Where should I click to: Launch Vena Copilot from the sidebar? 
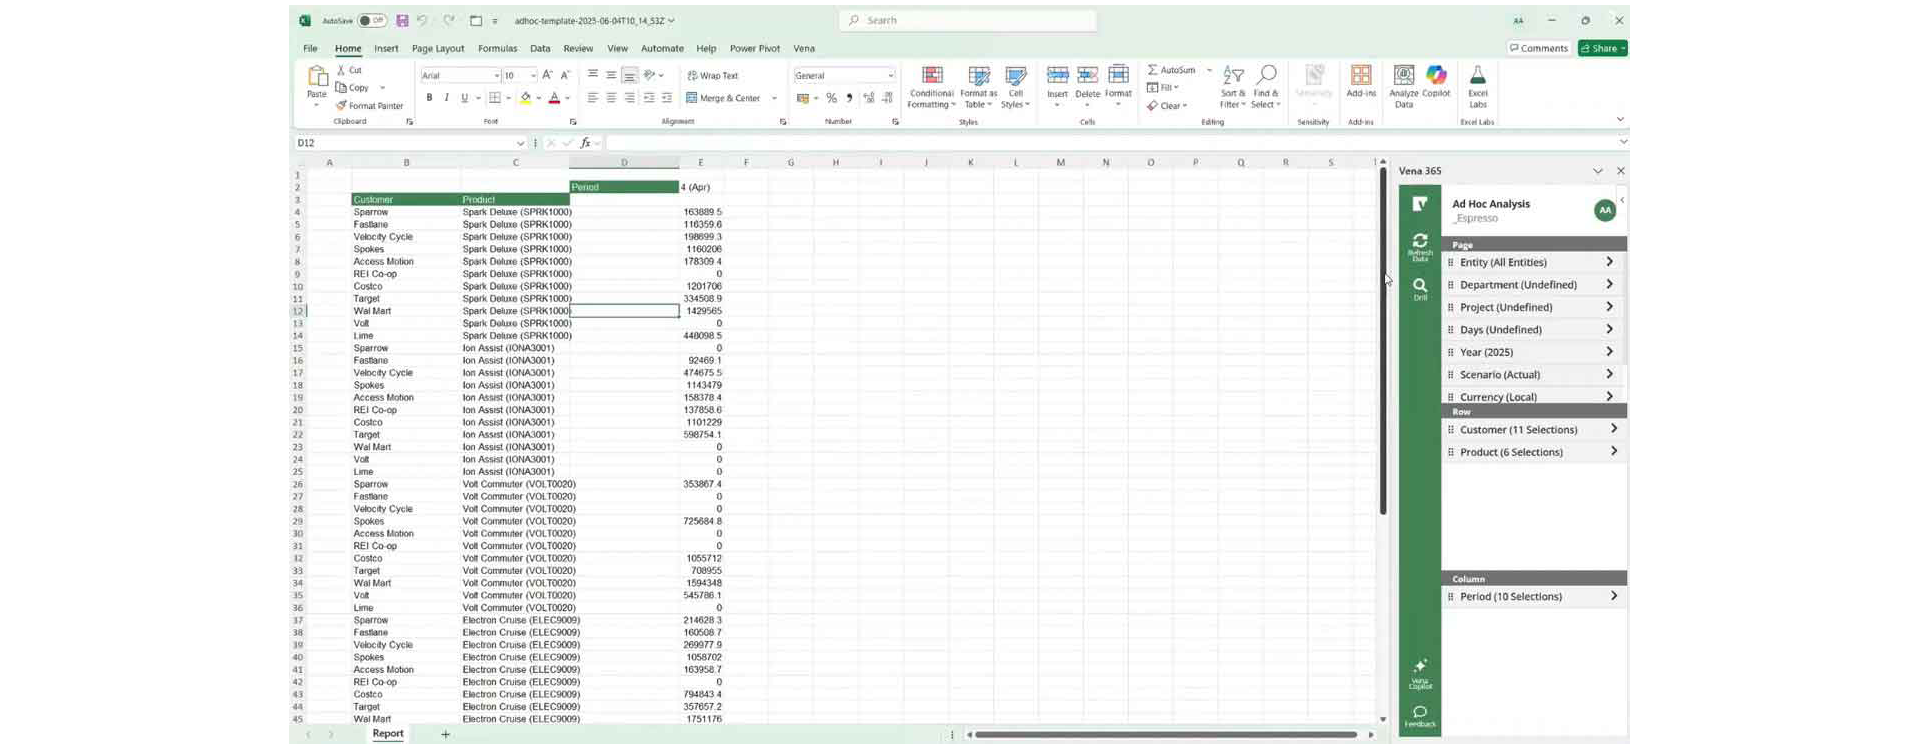point(1420,674)
